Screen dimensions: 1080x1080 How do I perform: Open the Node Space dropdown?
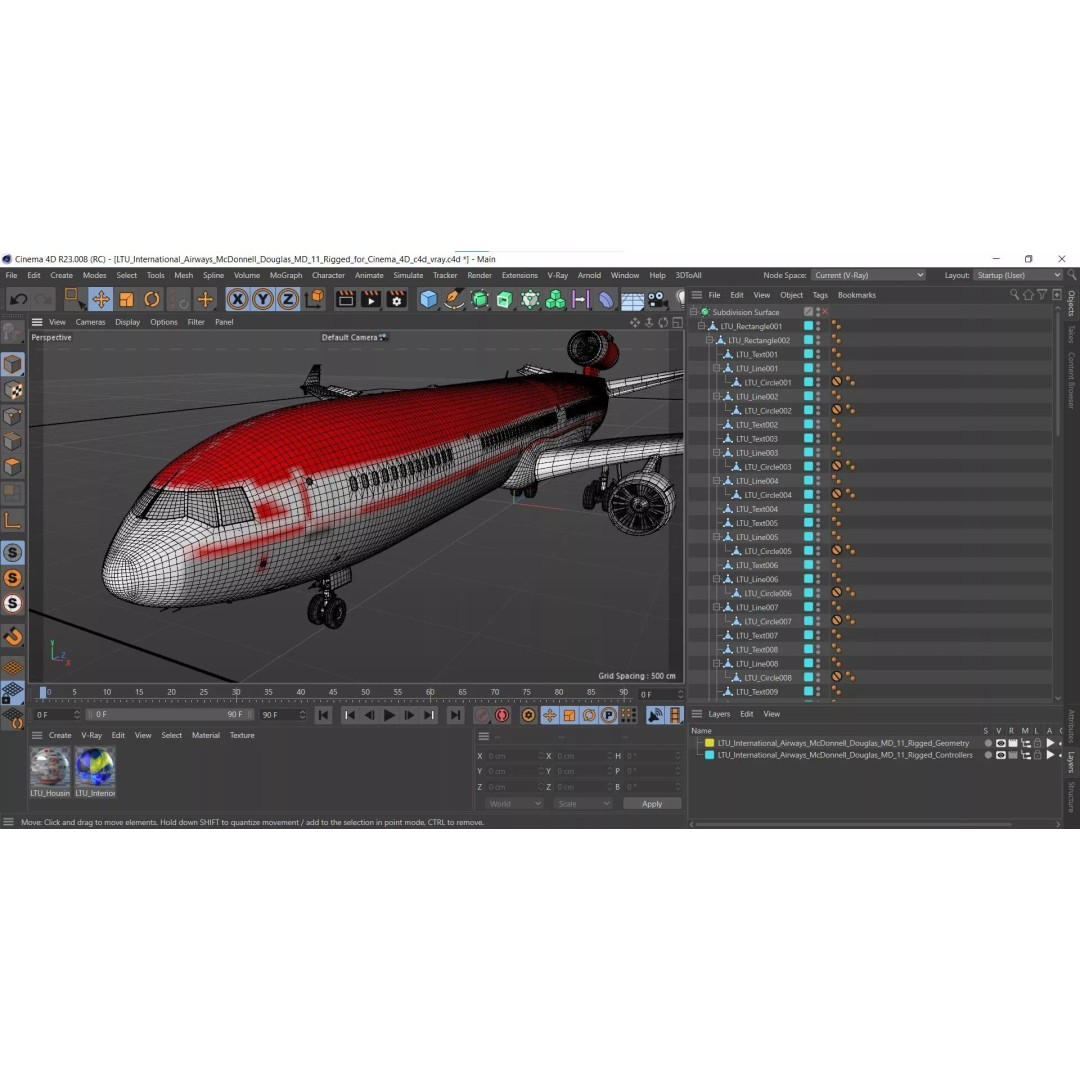pyautogui.click(x=868, y=276)
